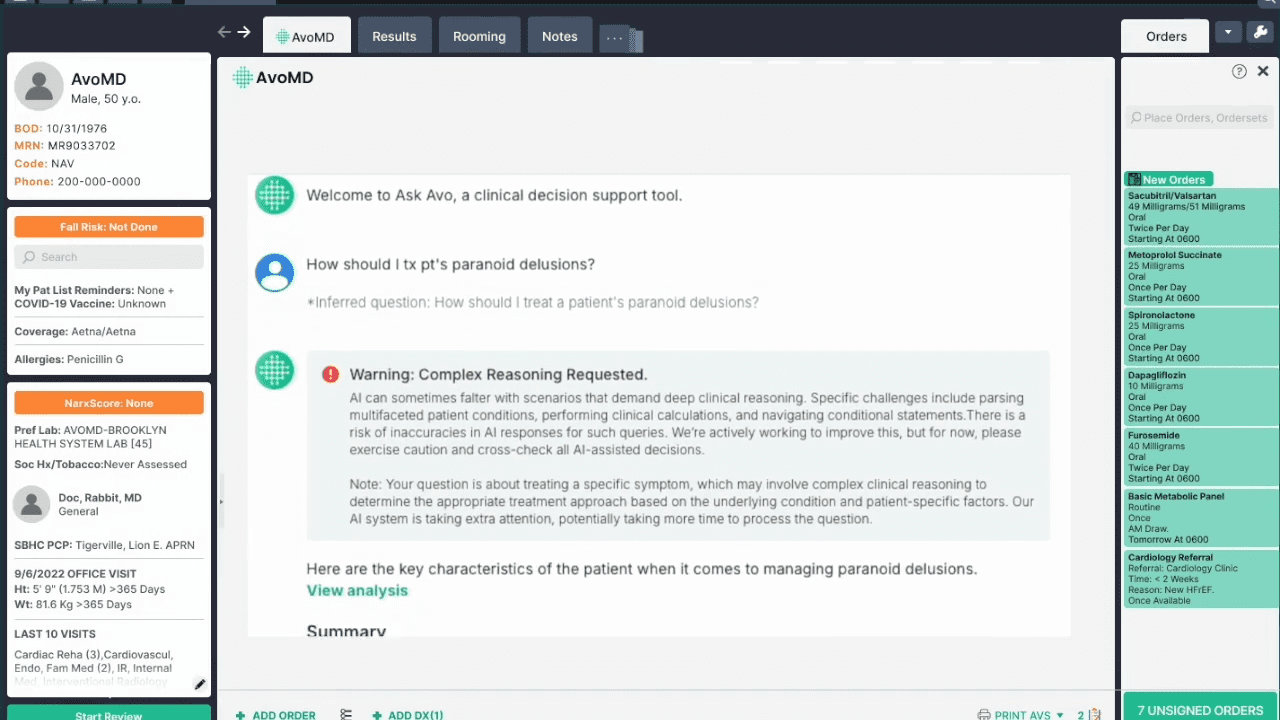Click the forward navigation arrow

[x=244, y=32]
